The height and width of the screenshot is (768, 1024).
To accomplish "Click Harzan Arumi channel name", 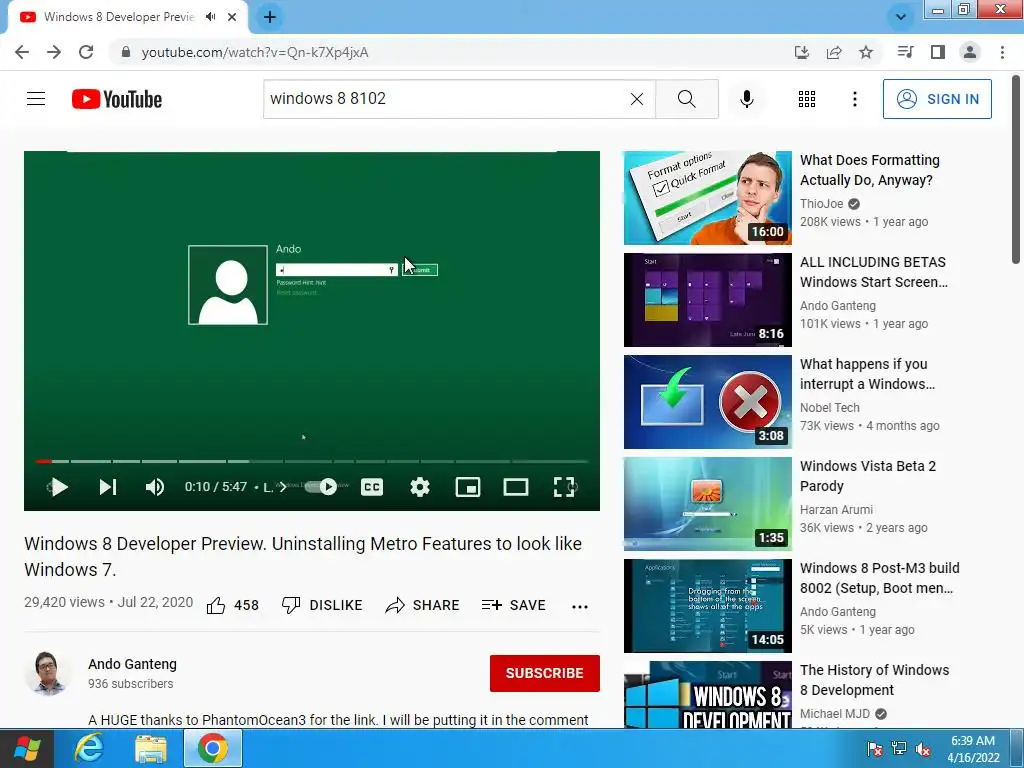I will pyautogui.click(x=836, y=509).
